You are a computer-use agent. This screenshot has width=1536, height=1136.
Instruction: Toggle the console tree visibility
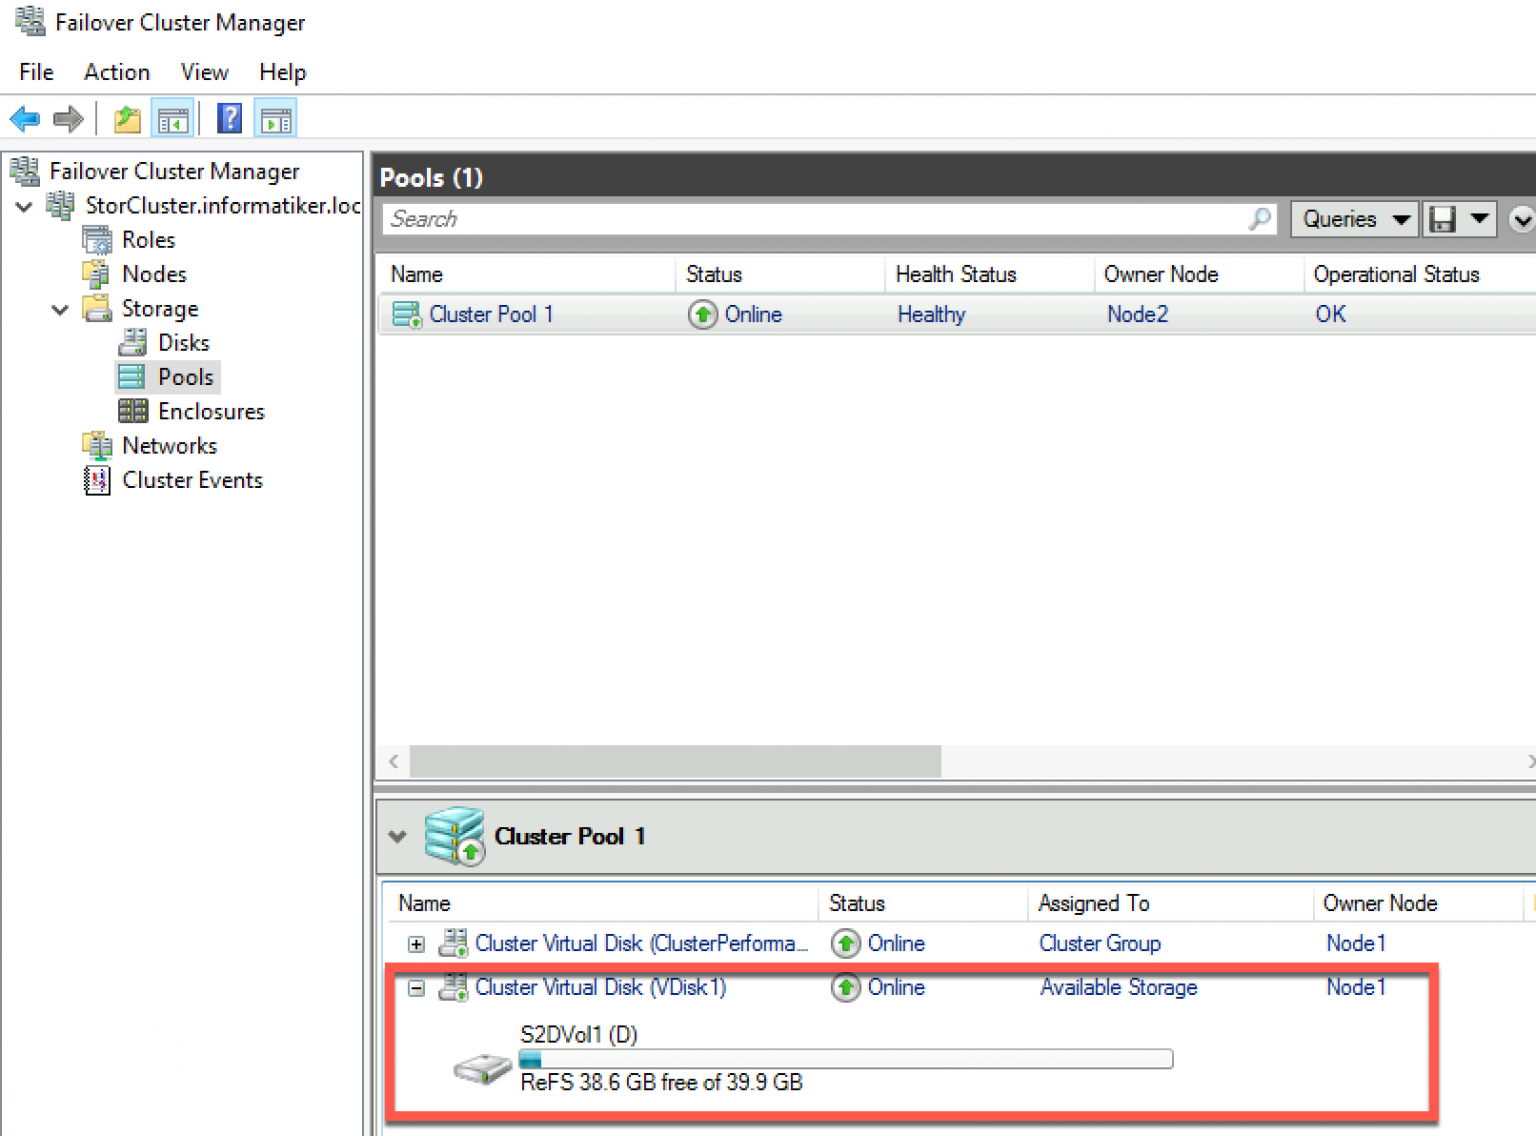(x=172, y=118)
